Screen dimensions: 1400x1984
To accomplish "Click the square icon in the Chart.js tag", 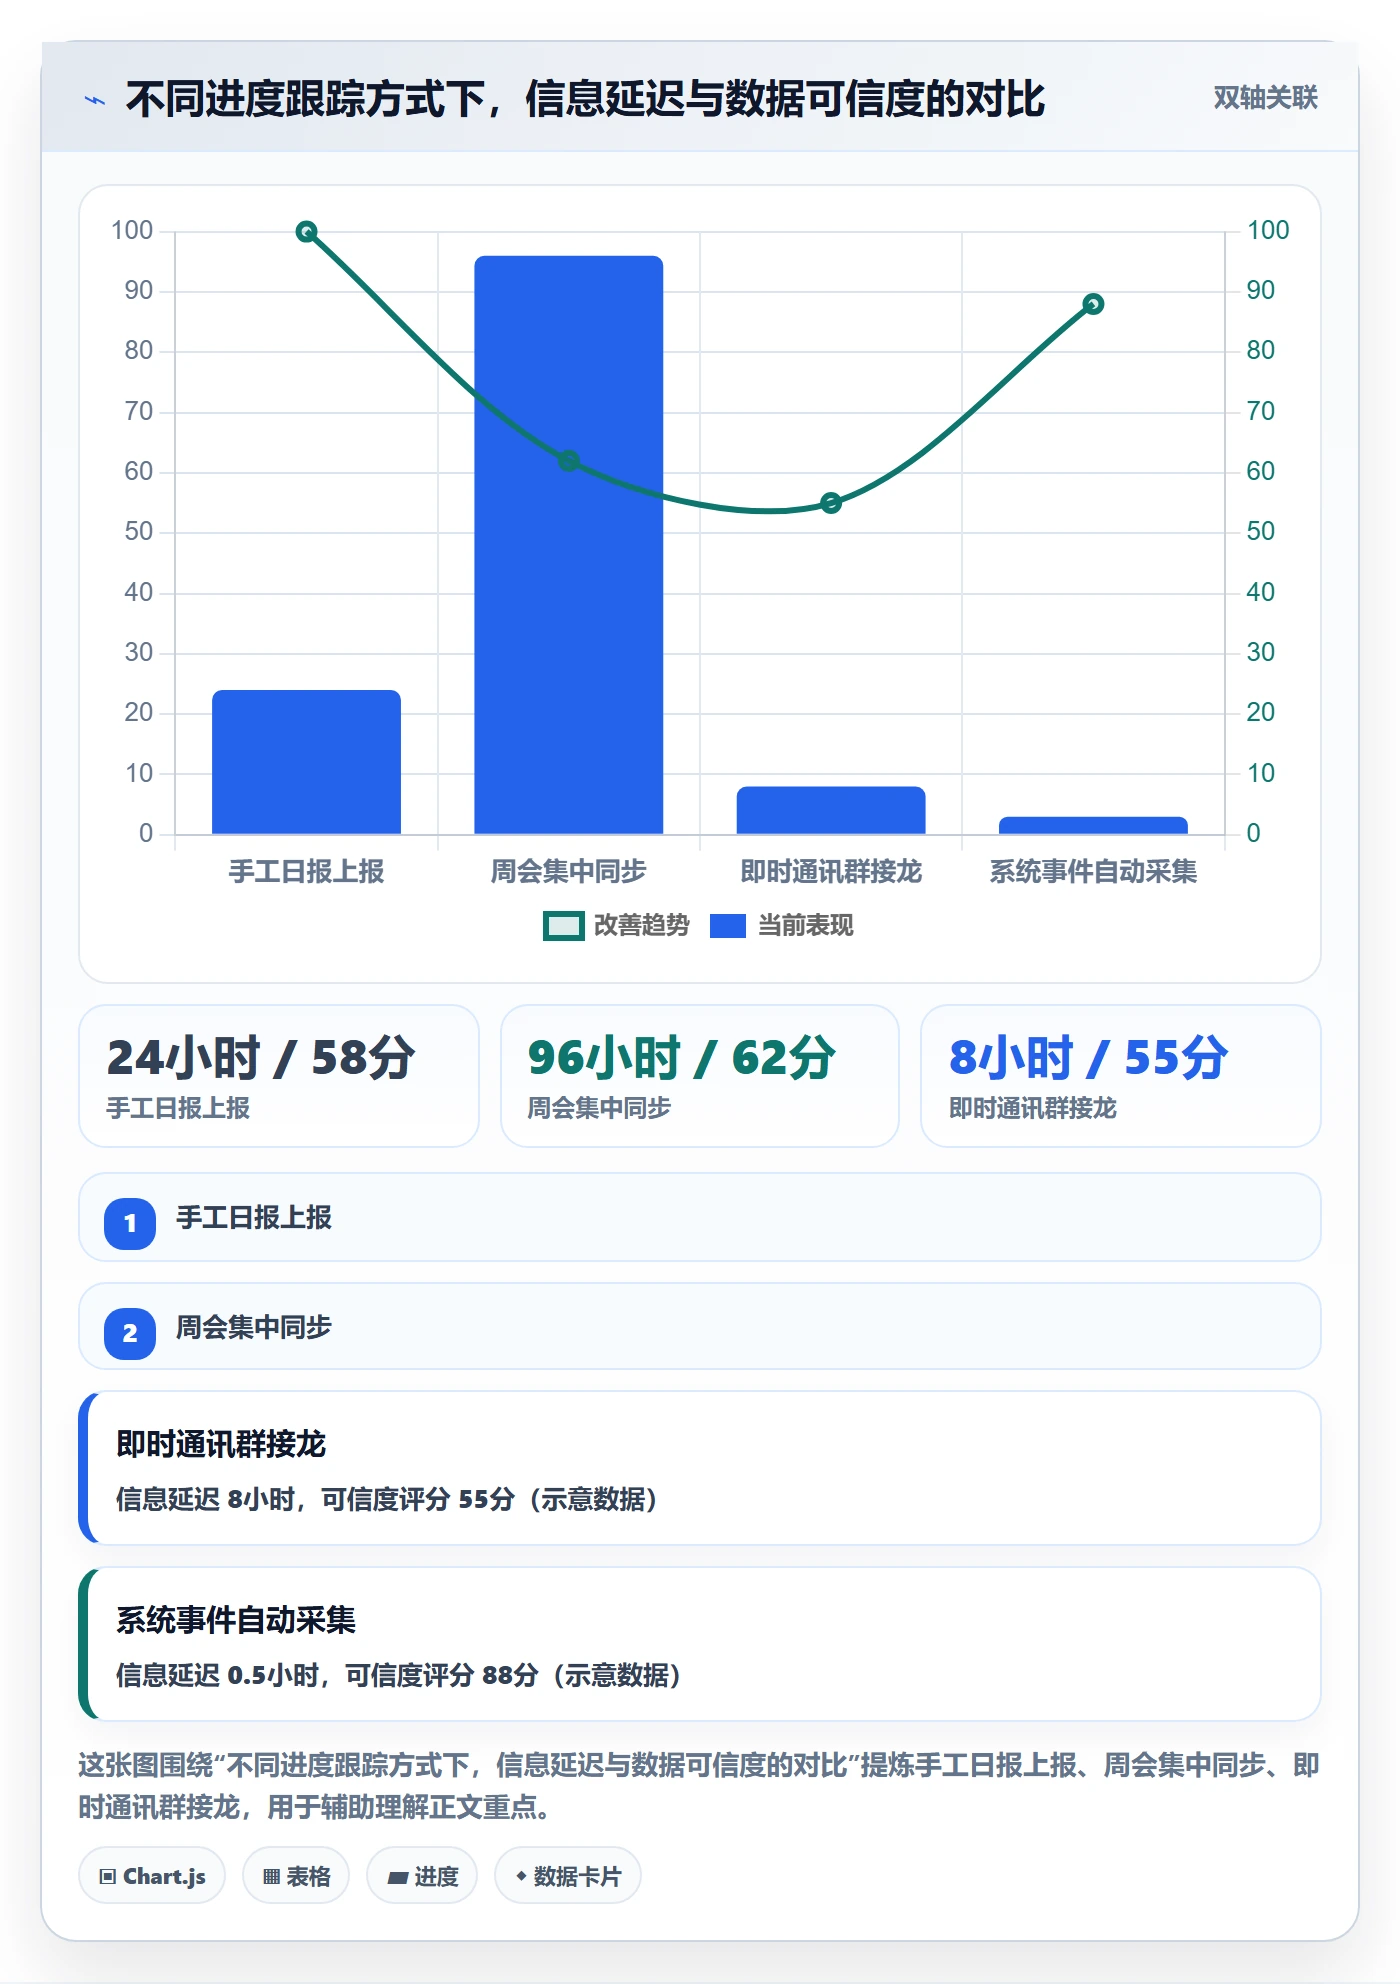I will tap(108, 1876).
